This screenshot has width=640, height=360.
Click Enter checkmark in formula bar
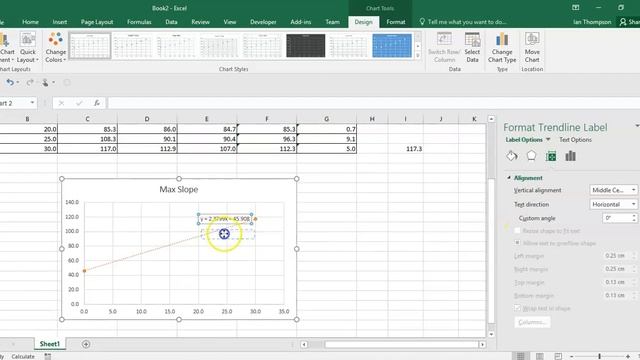point(79,103)
